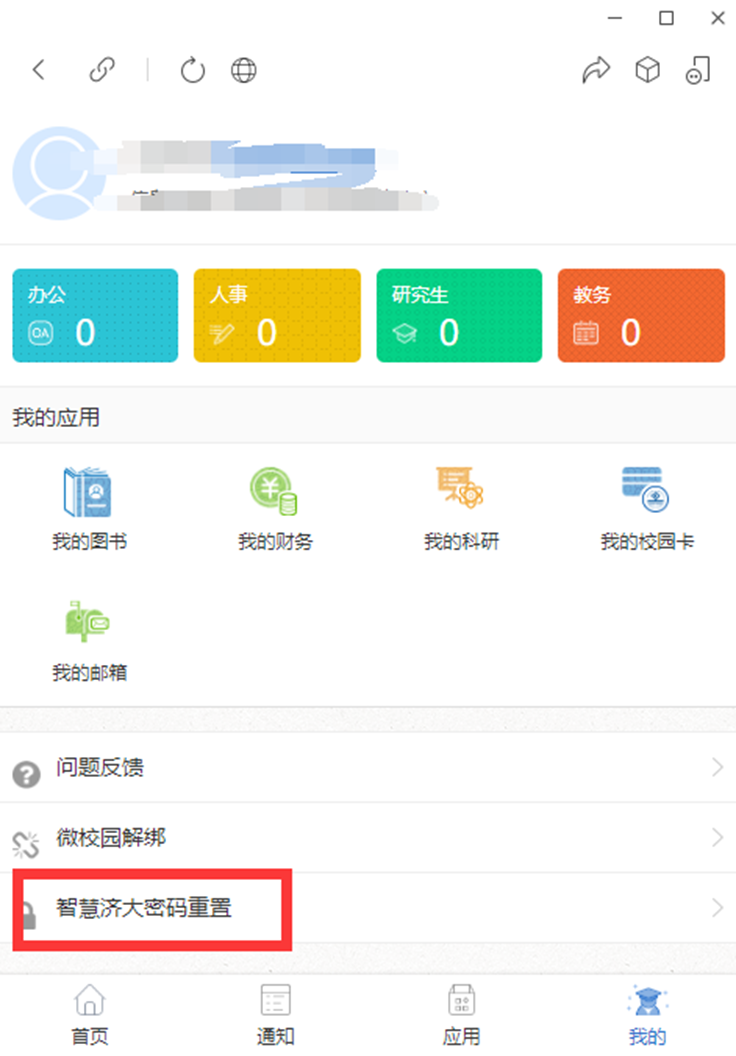
Task: Click the share forward arrow icon
Action: [596, 70]
